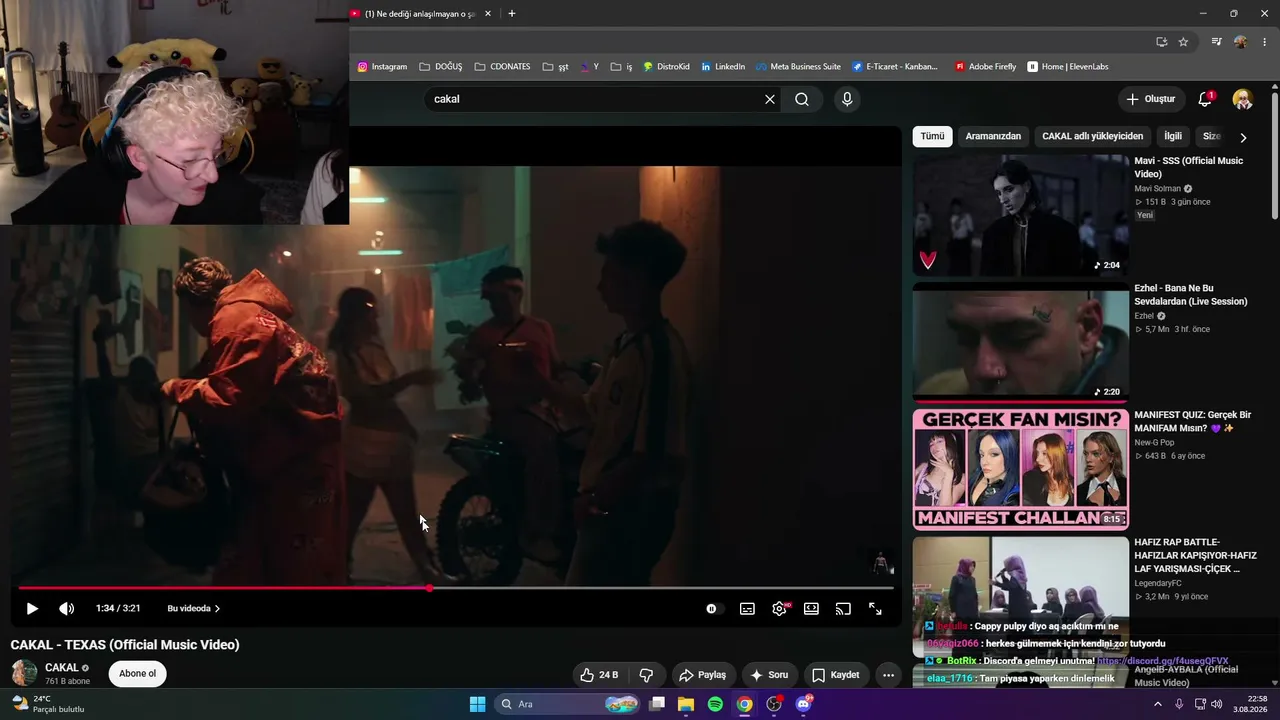This screenshot has height=720, width=1280.
Task: Open Meta Business Suite bookmark
Action: 798,67
